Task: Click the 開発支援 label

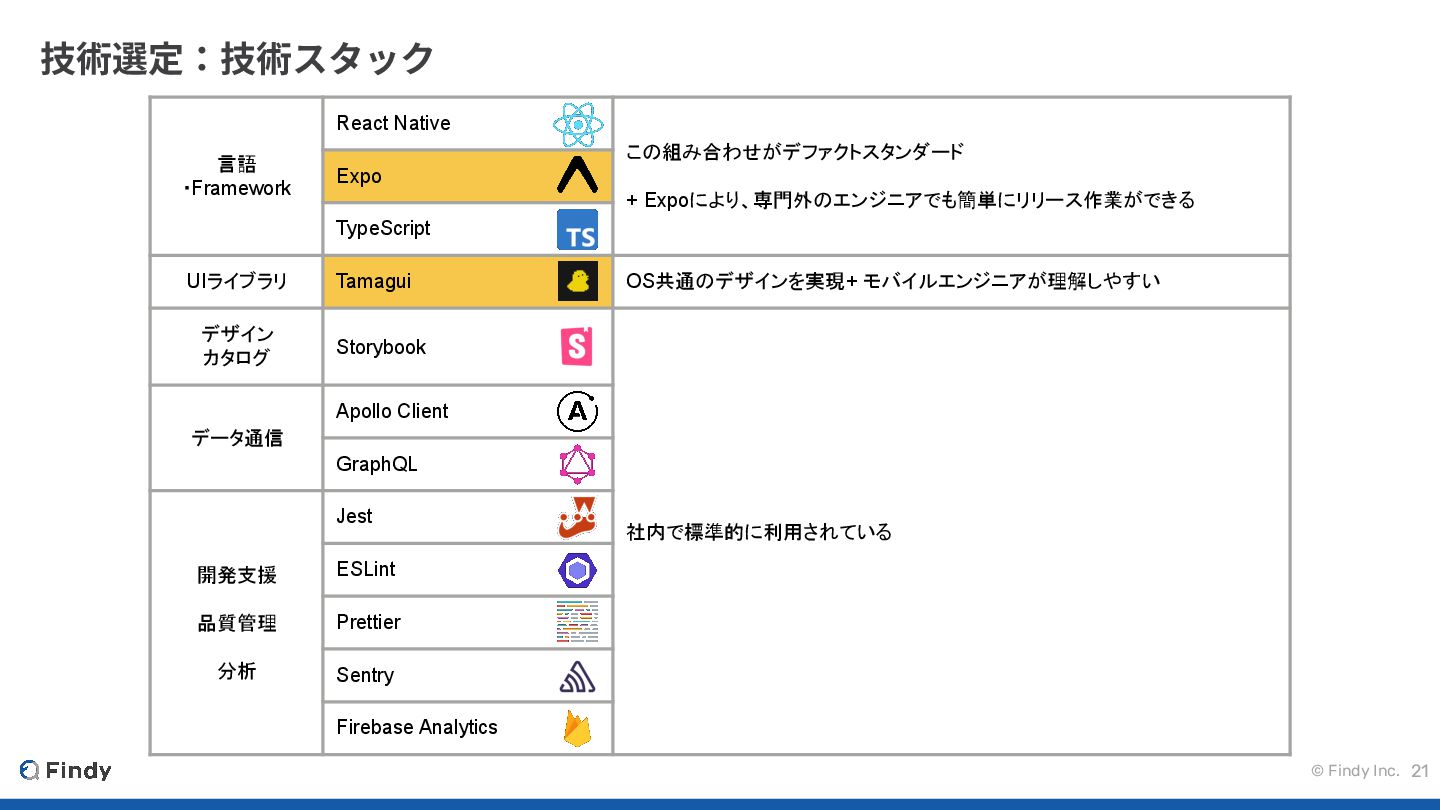Action: pyautogui.click(x=237, y=575)
